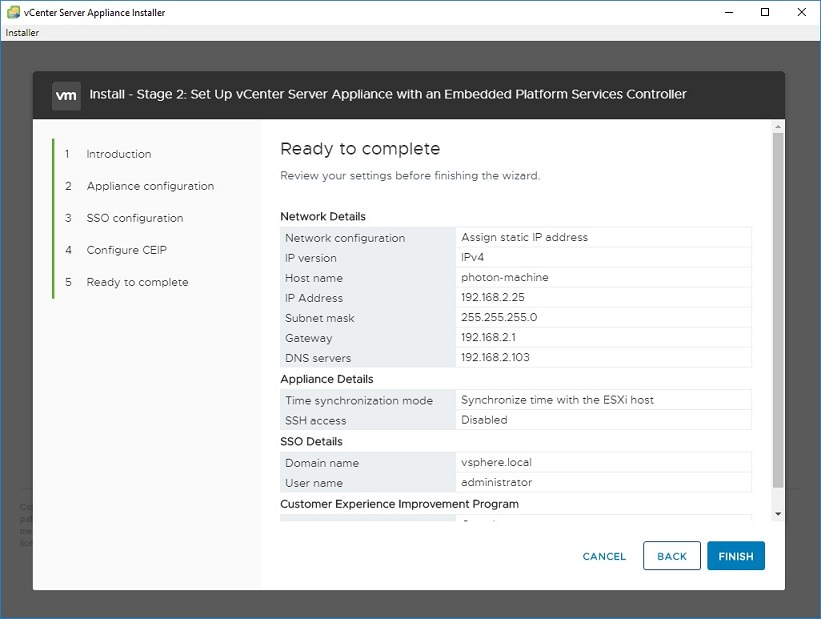Image resolution: width=821 pixels, height=619 pixels.
Task: Click the scrollbar up arrow
Action: pyautogui.click(x=778, y=127)
